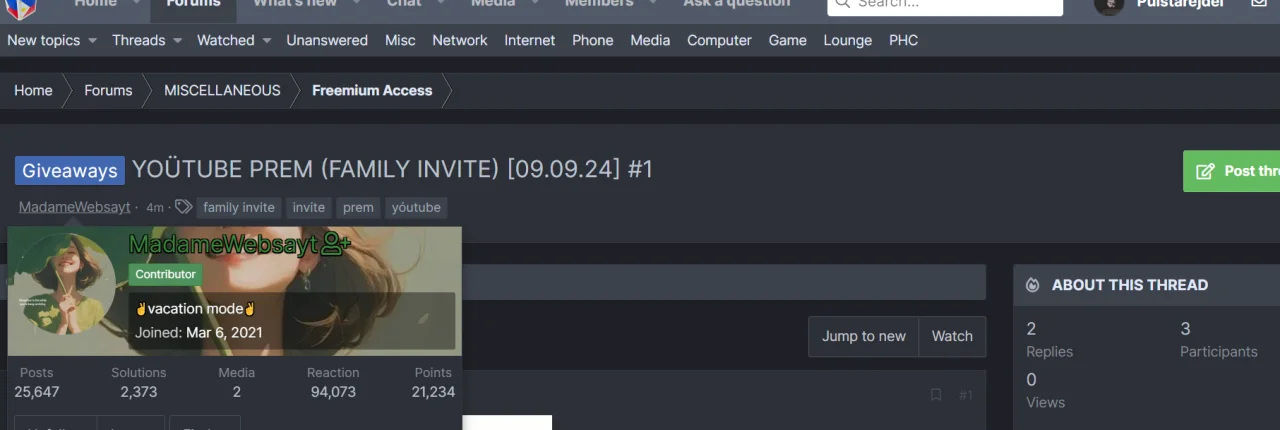Click the Participants count in About This Thread
This screenshot has height=430, width=1280.
pyautogui.click(x=1186, y=328)
